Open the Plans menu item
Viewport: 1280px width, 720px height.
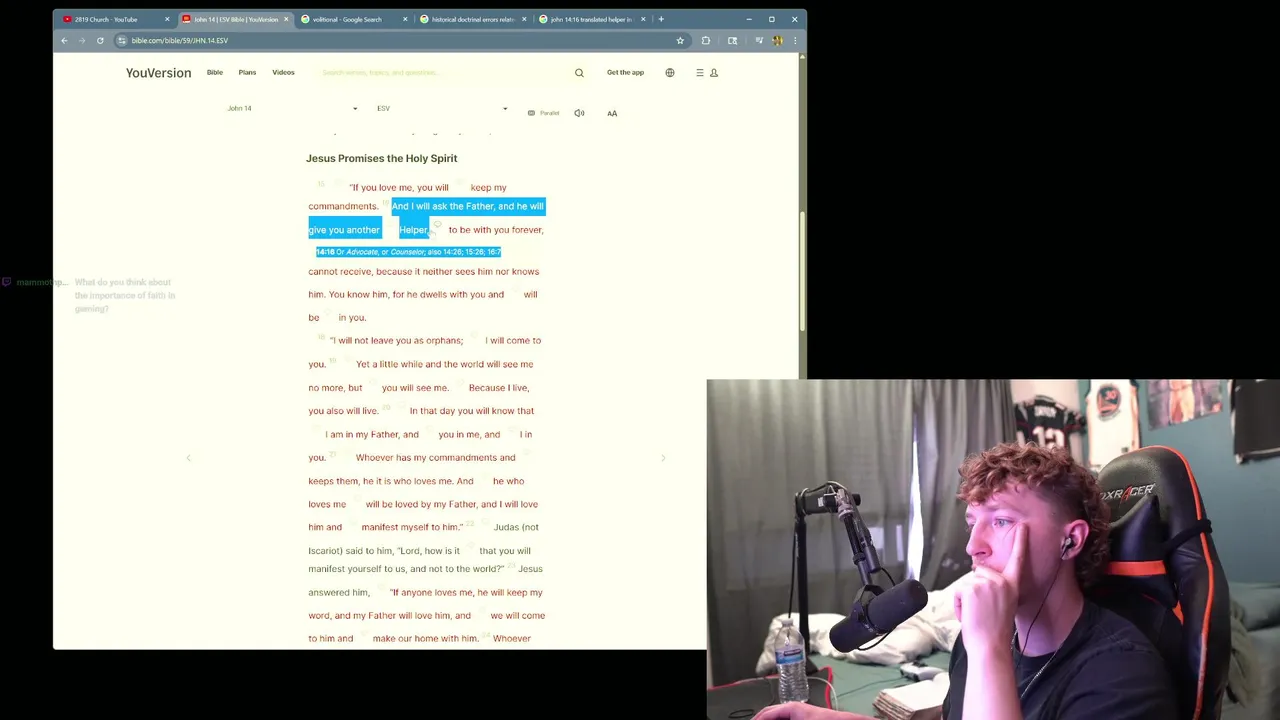click(x=247, y=72)
